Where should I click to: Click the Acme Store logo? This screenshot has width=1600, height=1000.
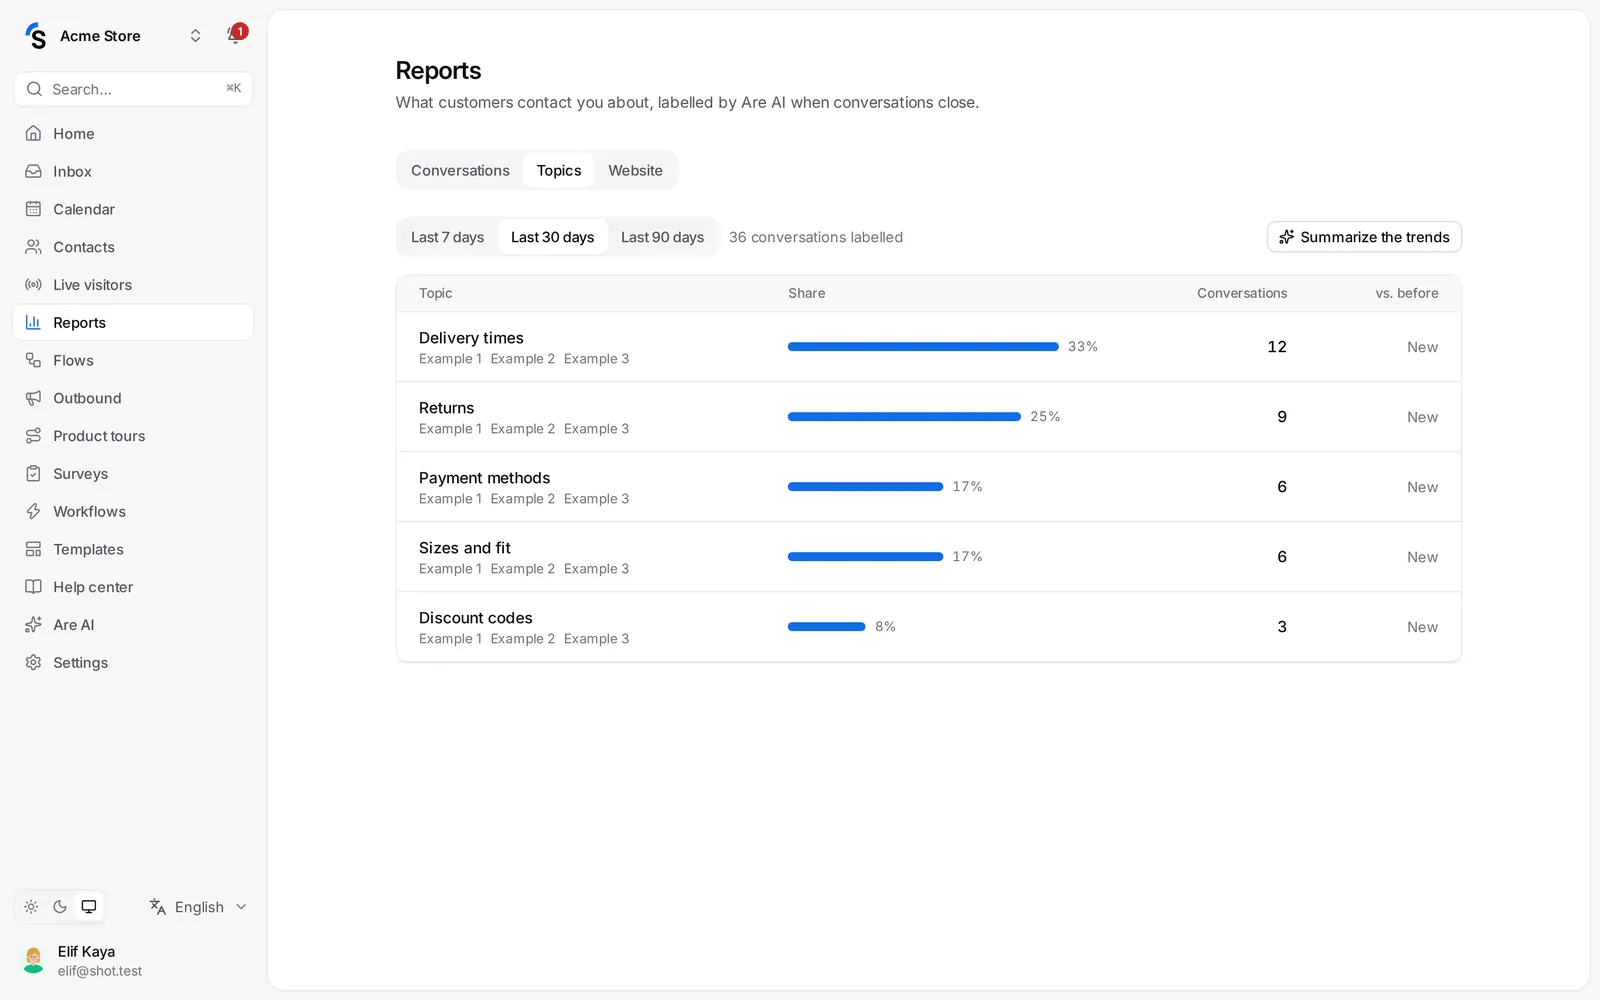[36, 36]
